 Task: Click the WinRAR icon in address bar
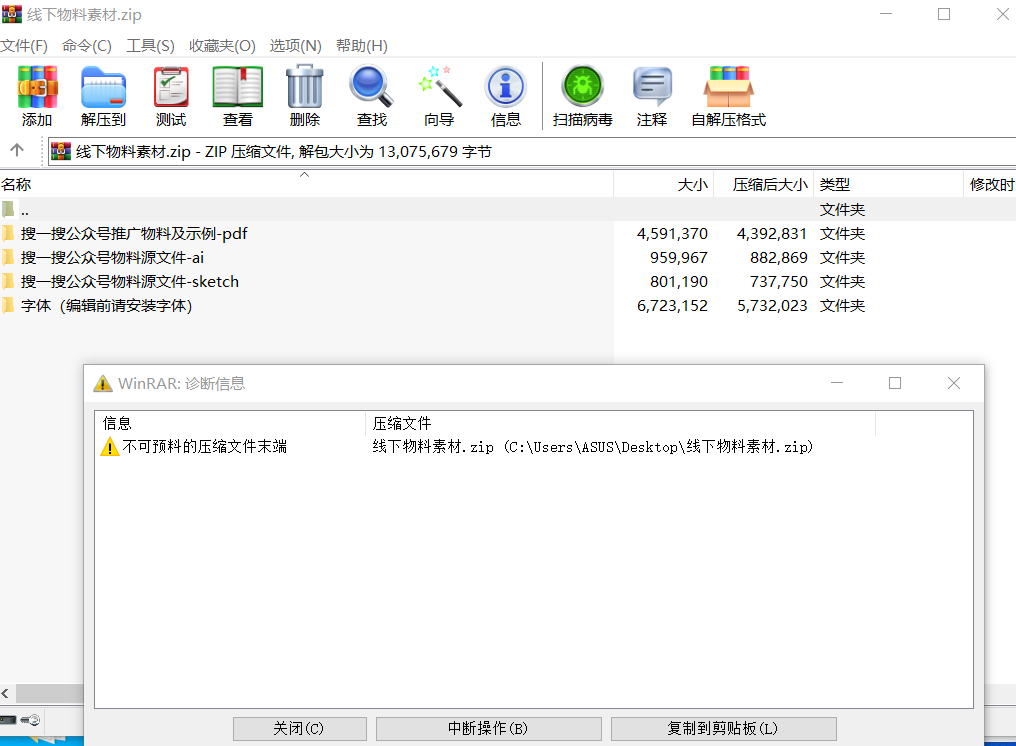(61, 151)
